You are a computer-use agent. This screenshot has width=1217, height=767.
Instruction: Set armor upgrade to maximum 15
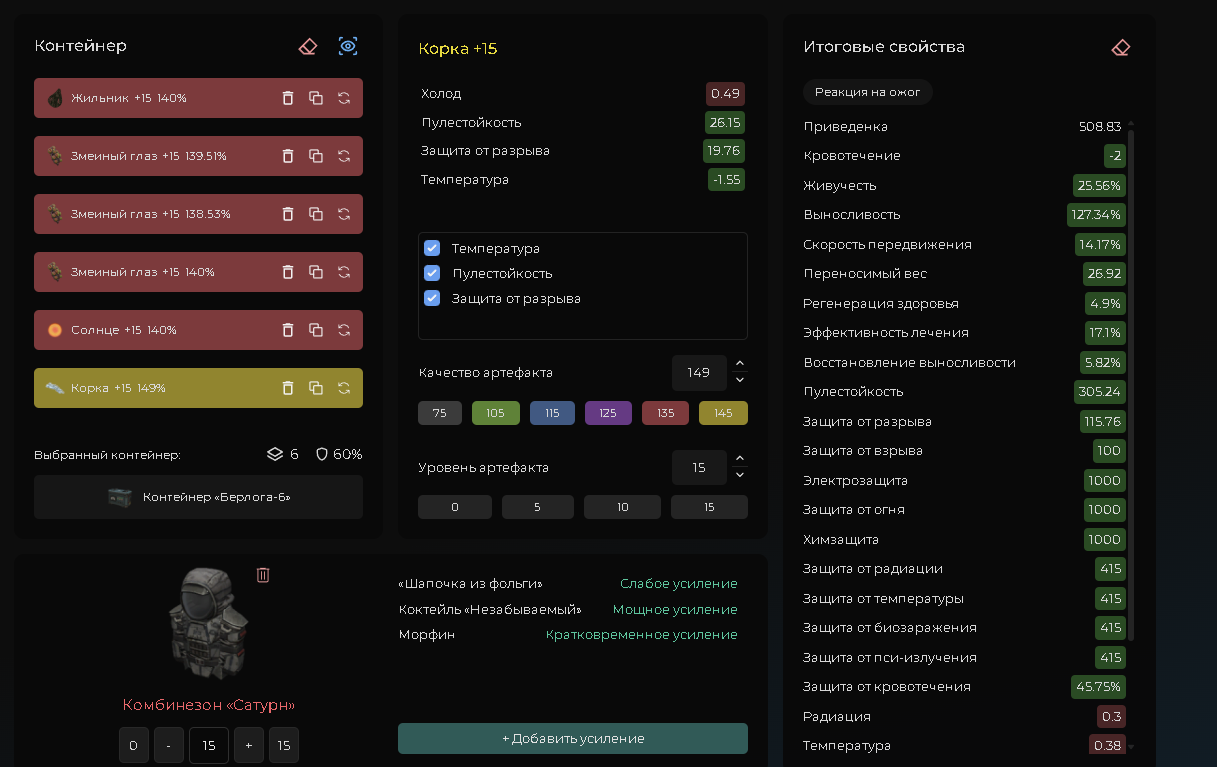pos(284,746)
